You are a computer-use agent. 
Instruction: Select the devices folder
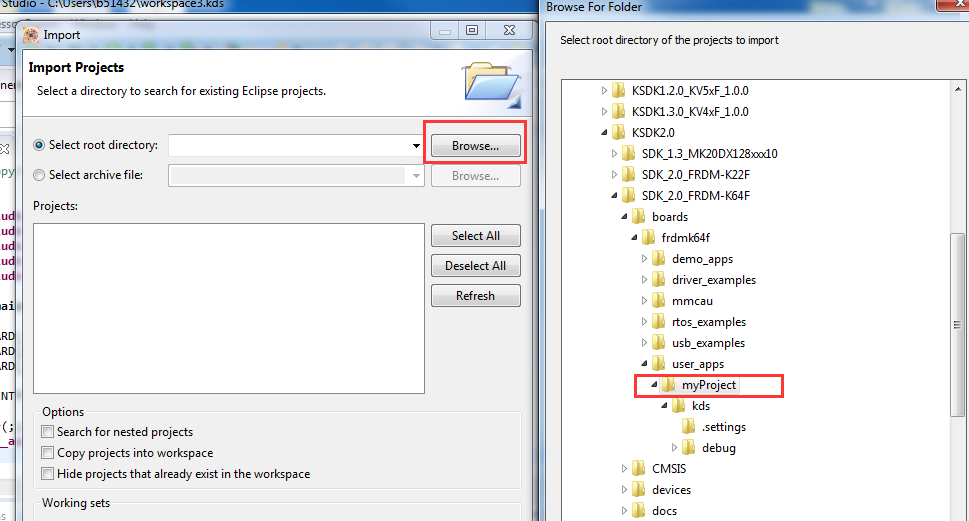click(671, 490)
